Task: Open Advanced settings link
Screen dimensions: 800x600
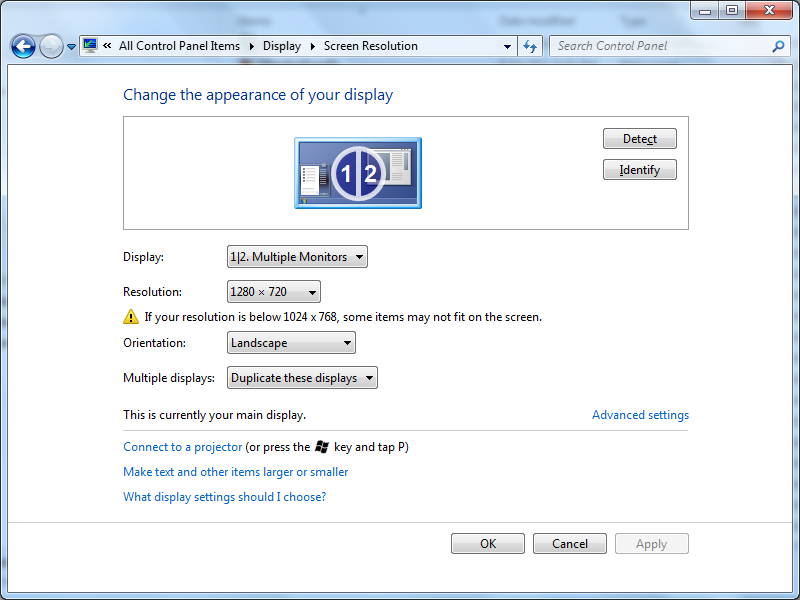Action: coord(640,415)
